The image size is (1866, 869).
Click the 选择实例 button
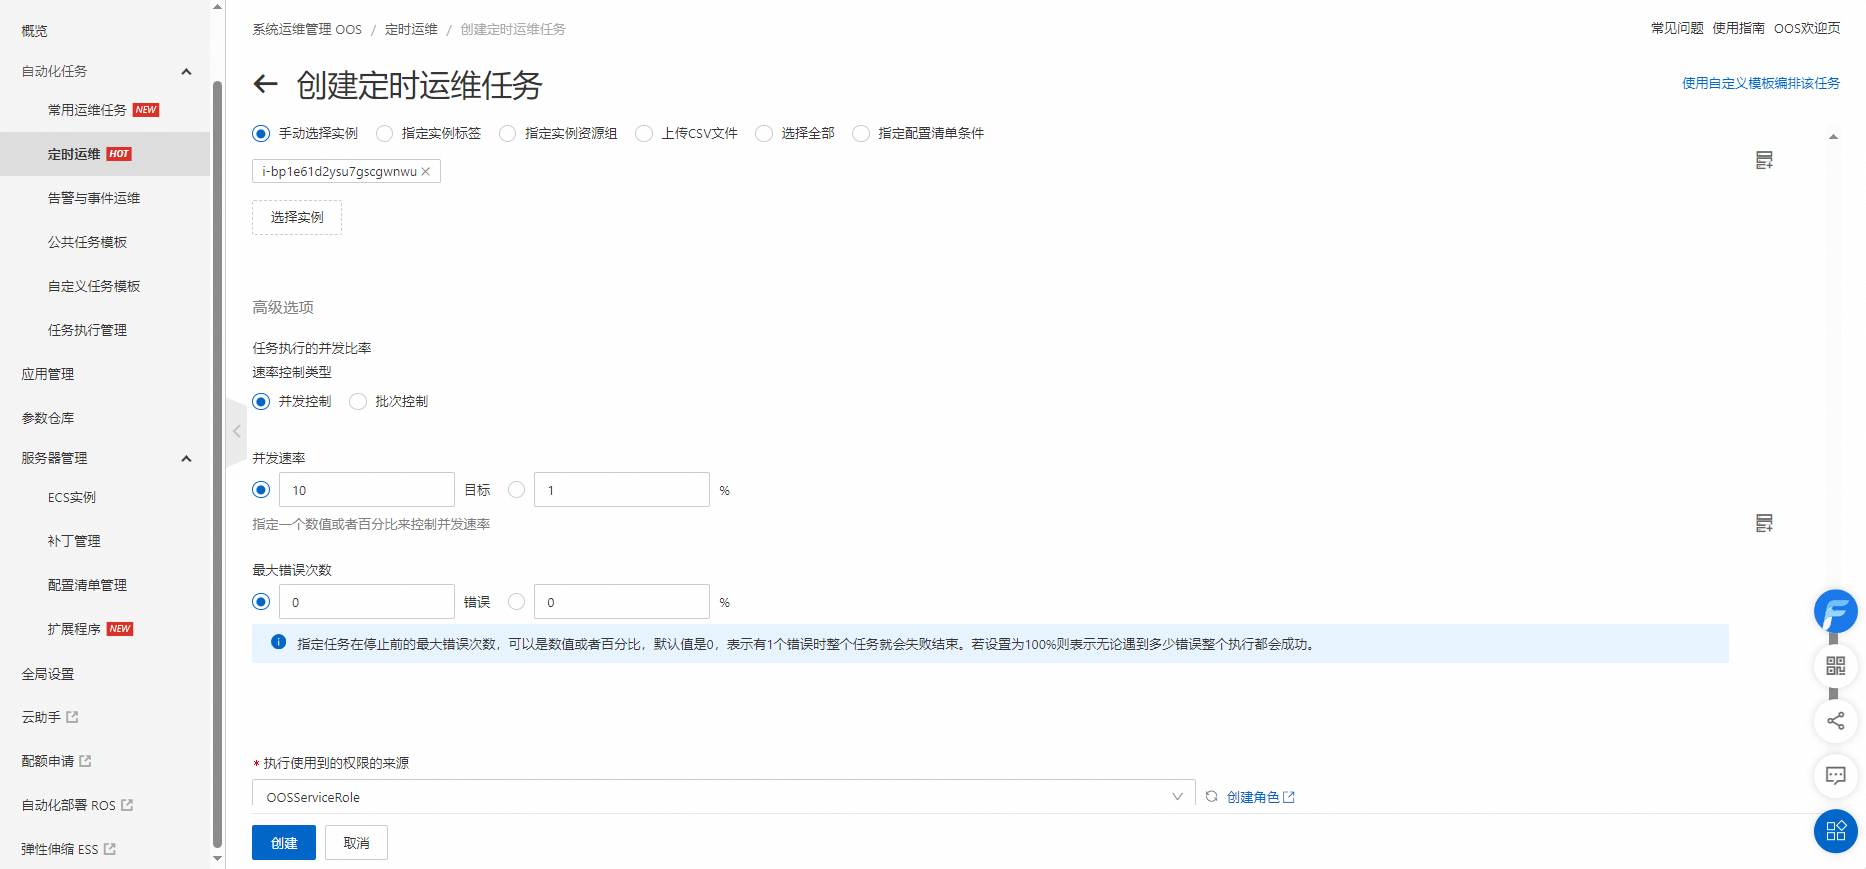[x=297, y=217]
